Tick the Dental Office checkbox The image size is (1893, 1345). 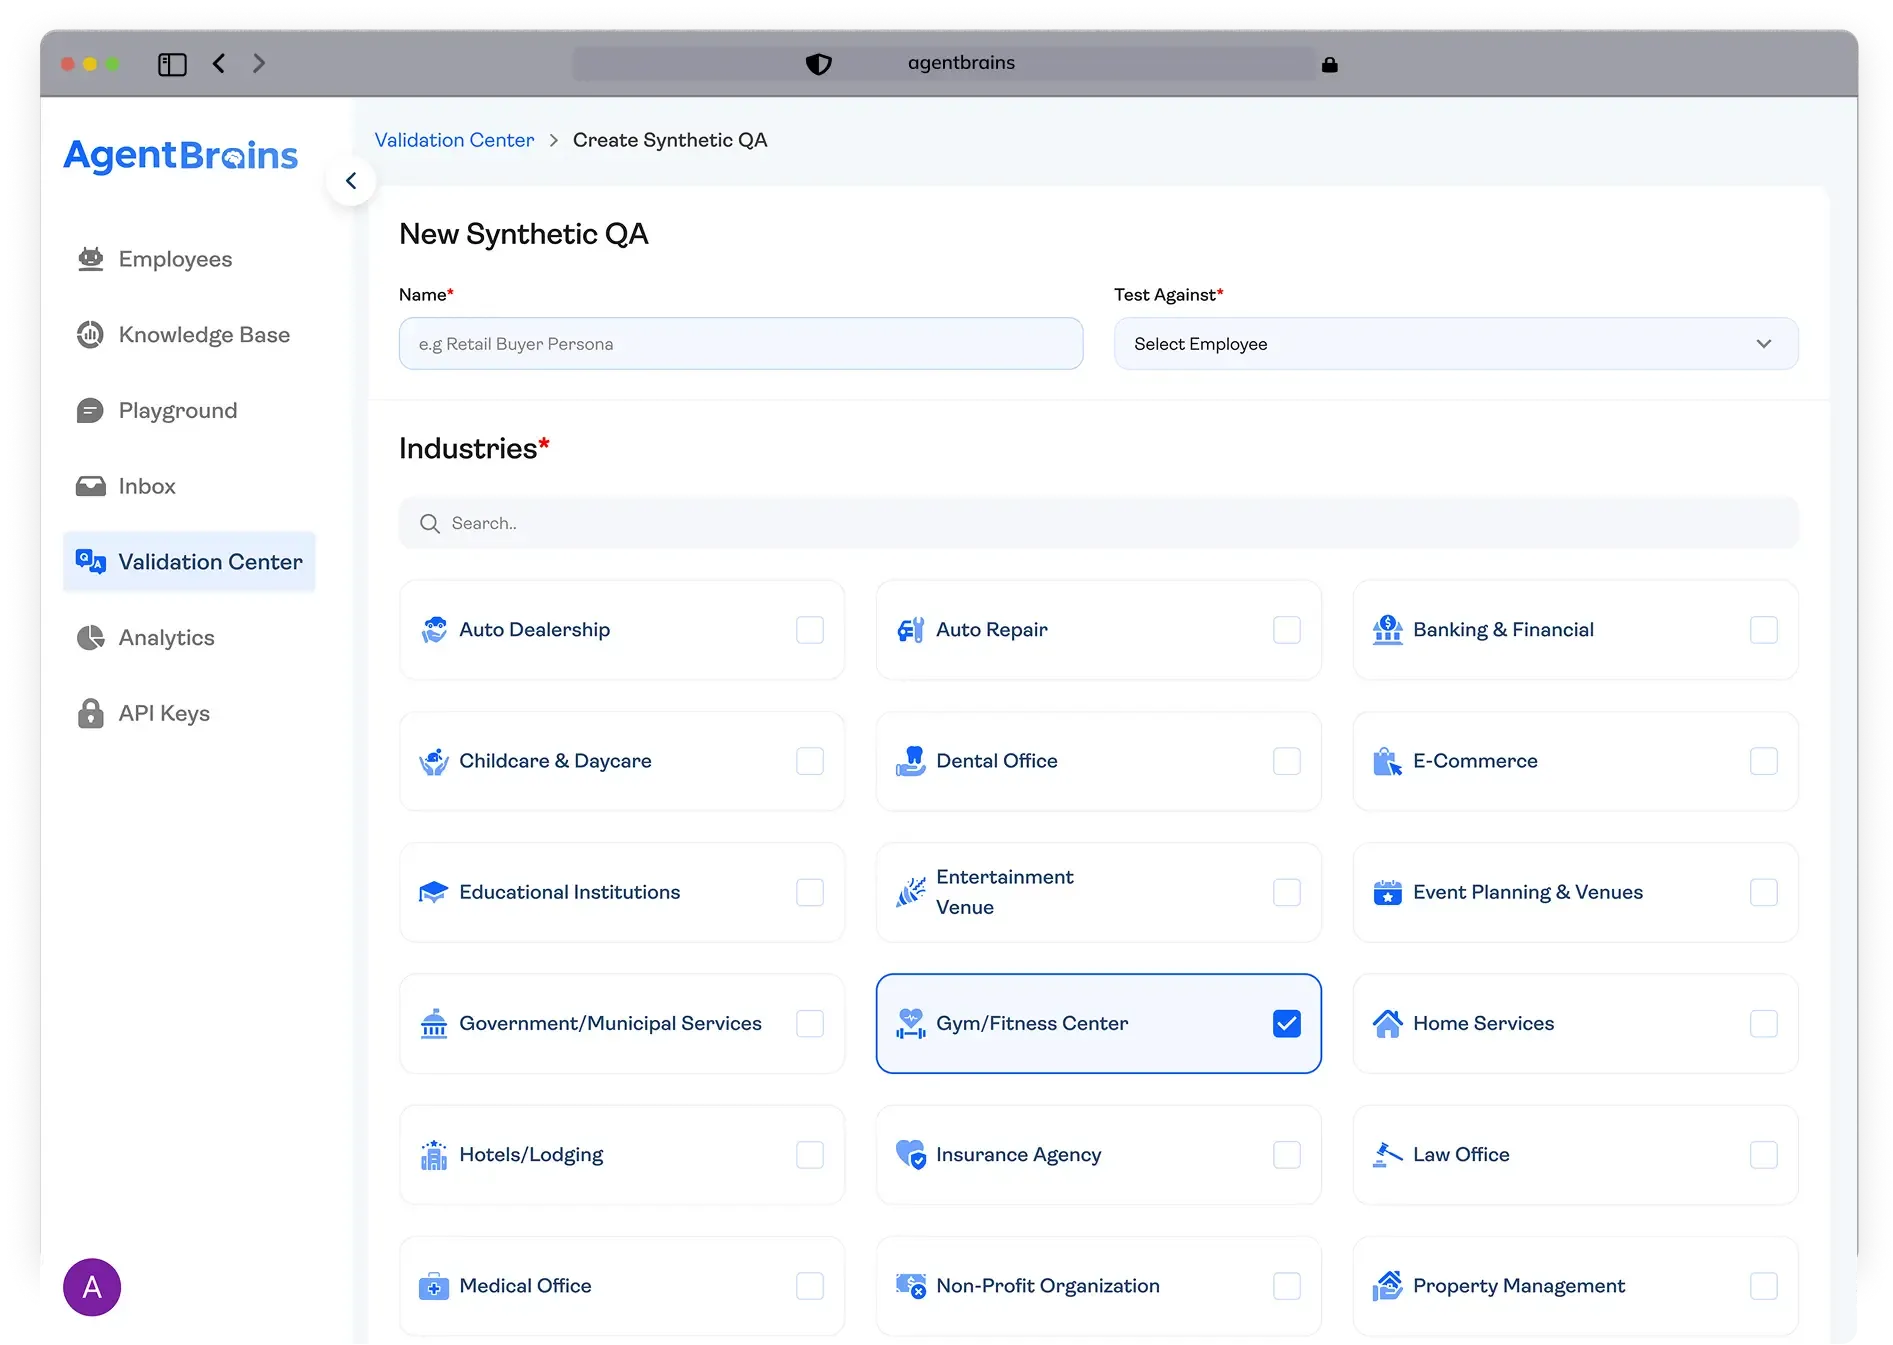(x=1286, y=761)
